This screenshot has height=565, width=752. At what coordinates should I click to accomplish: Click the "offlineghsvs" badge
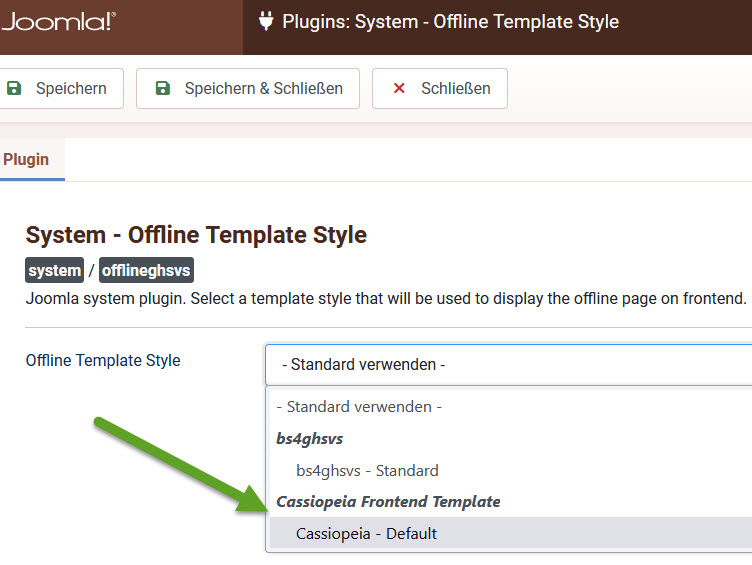point(146,271)
